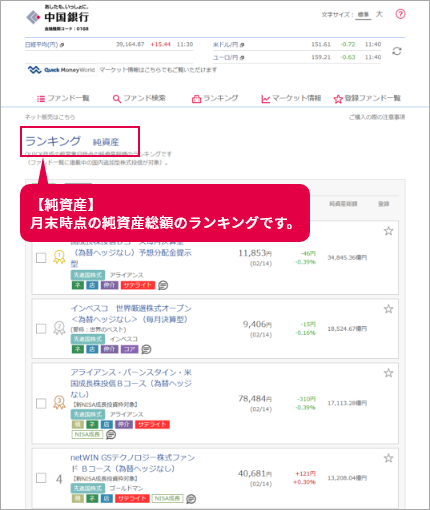Star the netWIN GSテクノロジー fund
430x510 pixels.
(x=388, y=458)
